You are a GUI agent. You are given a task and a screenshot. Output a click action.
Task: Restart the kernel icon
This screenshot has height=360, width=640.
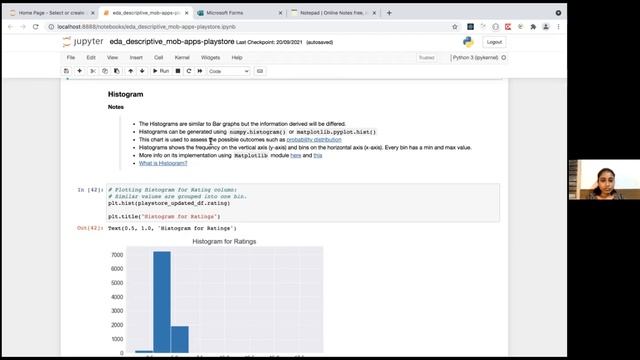(x=189, y=71)
